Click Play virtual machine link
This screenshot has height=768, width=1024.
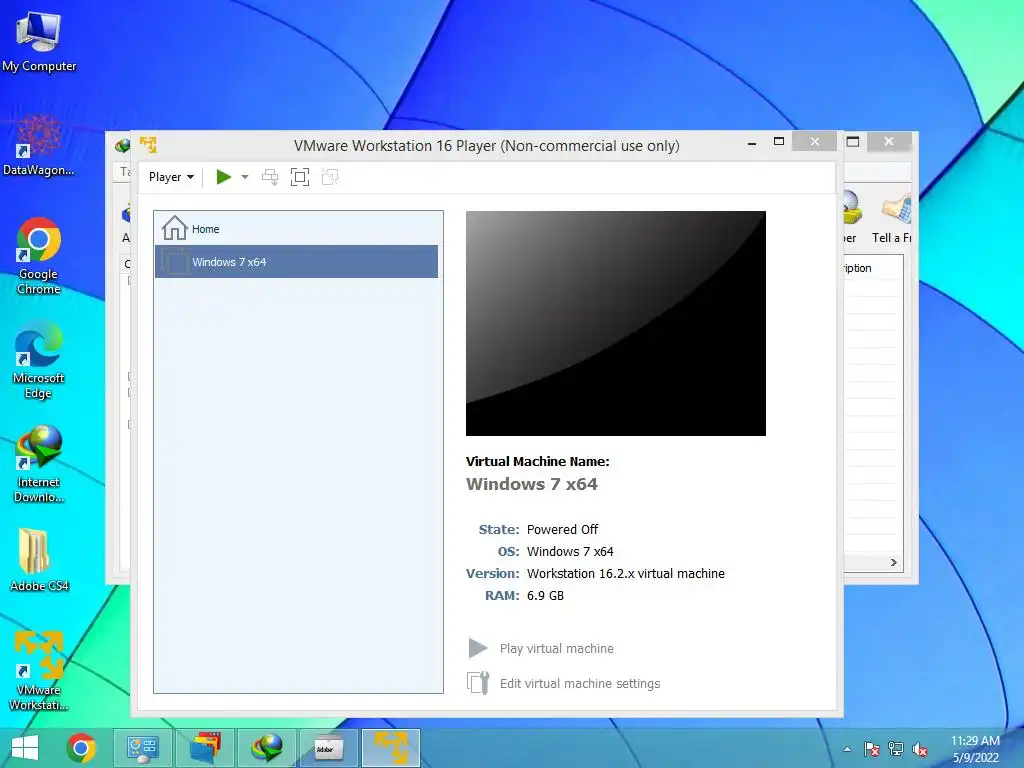click(556, 648)
